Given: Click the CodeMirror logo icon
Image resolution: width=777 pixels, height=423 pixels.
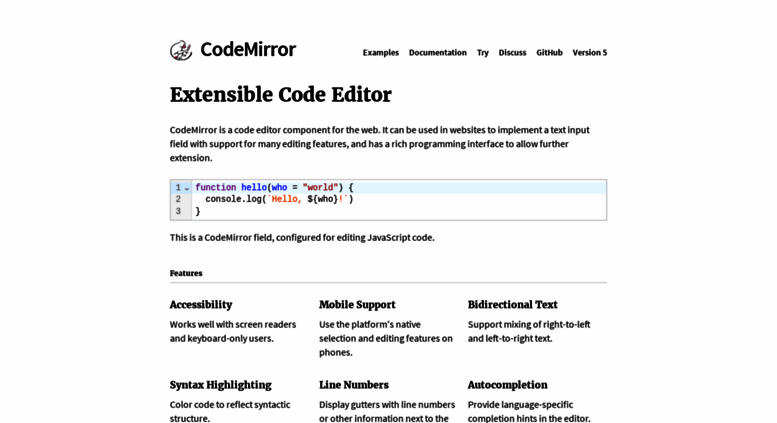Looking at the screenshot, I should coord(181,50).
